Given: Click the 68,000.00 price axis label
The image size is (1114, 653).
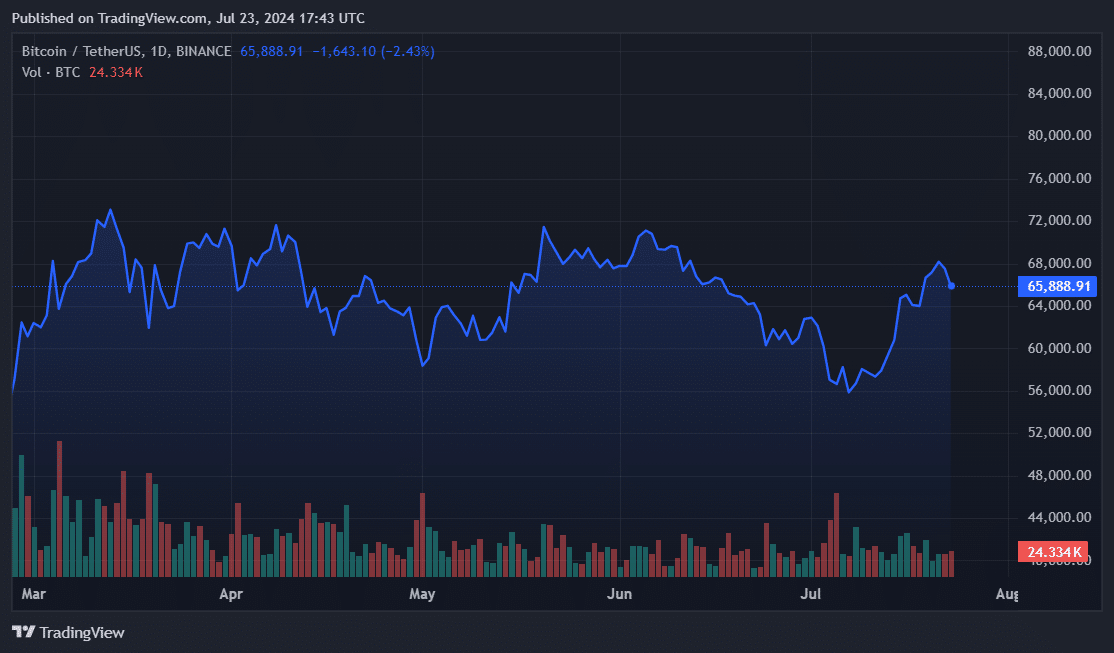Looking at the screenshot, I should (1059, 264).
